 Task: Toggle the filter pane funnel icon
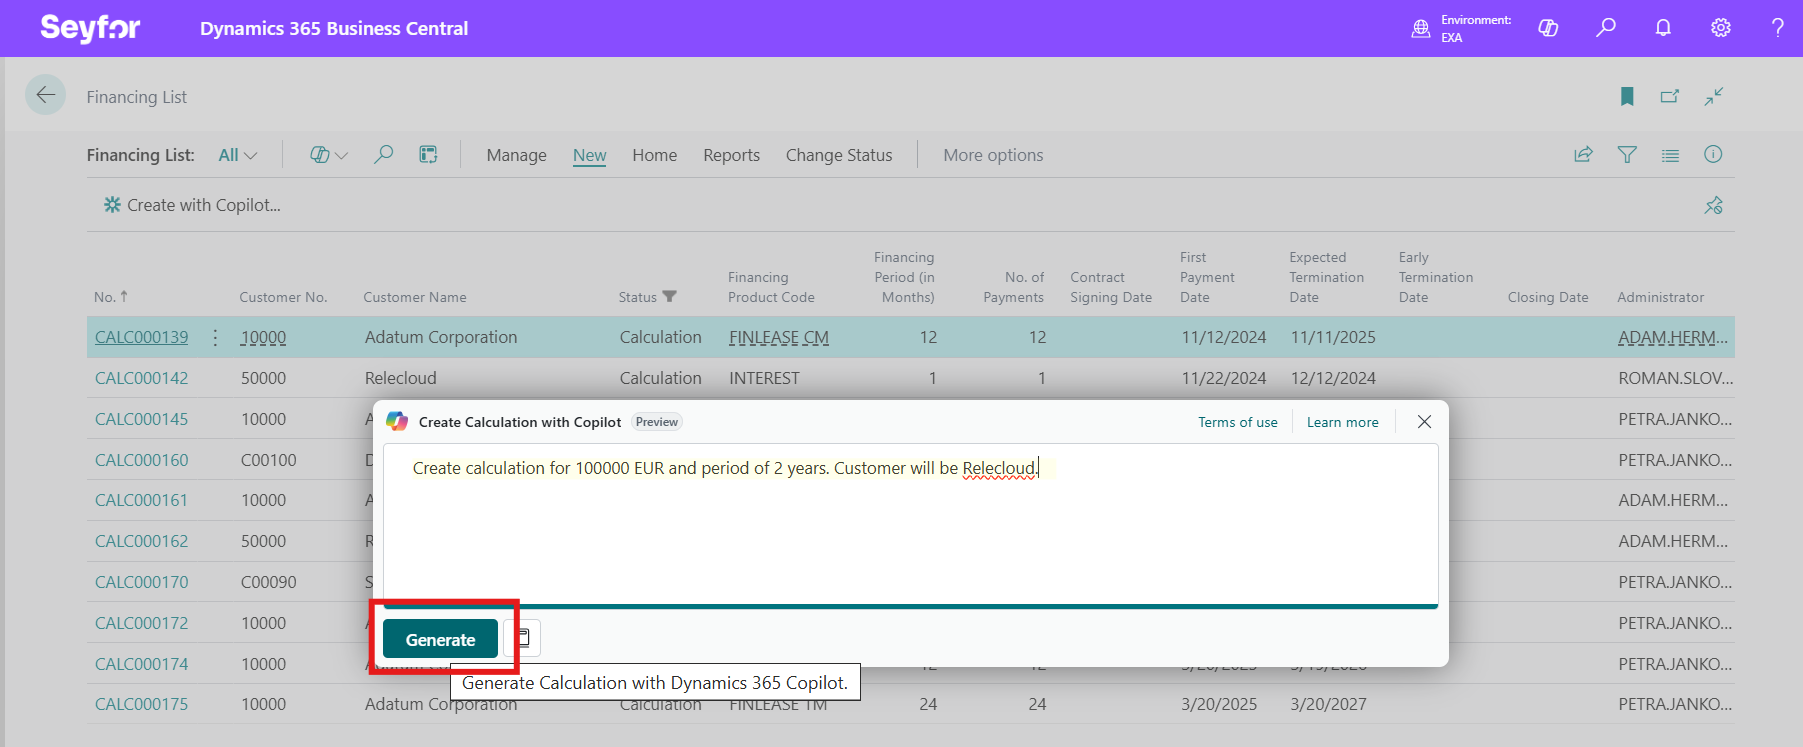pos(1627,155)
